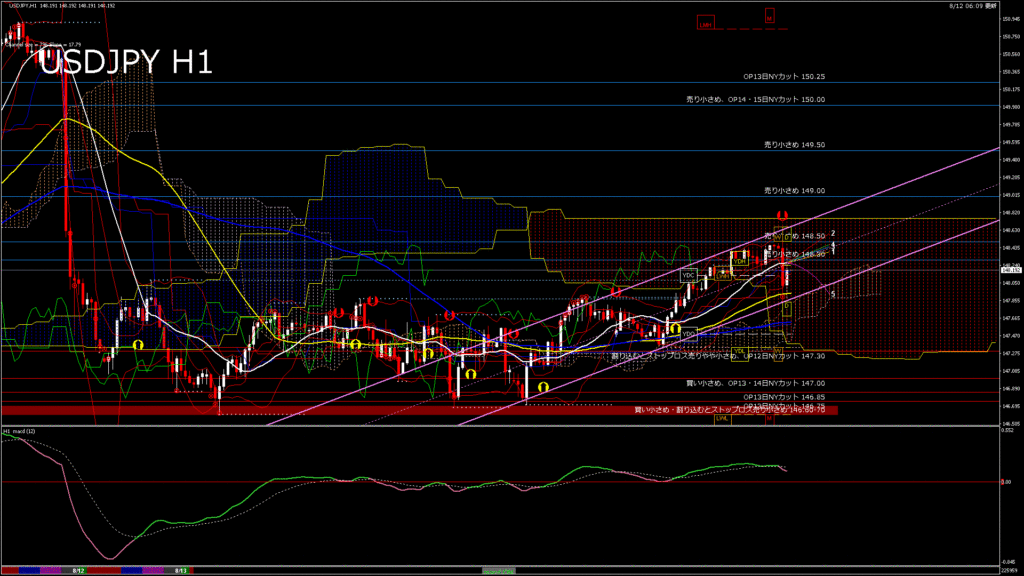Click the 売り小さめ 149.00 level label
The image size is (1024, 576).
tap(794, 190)
